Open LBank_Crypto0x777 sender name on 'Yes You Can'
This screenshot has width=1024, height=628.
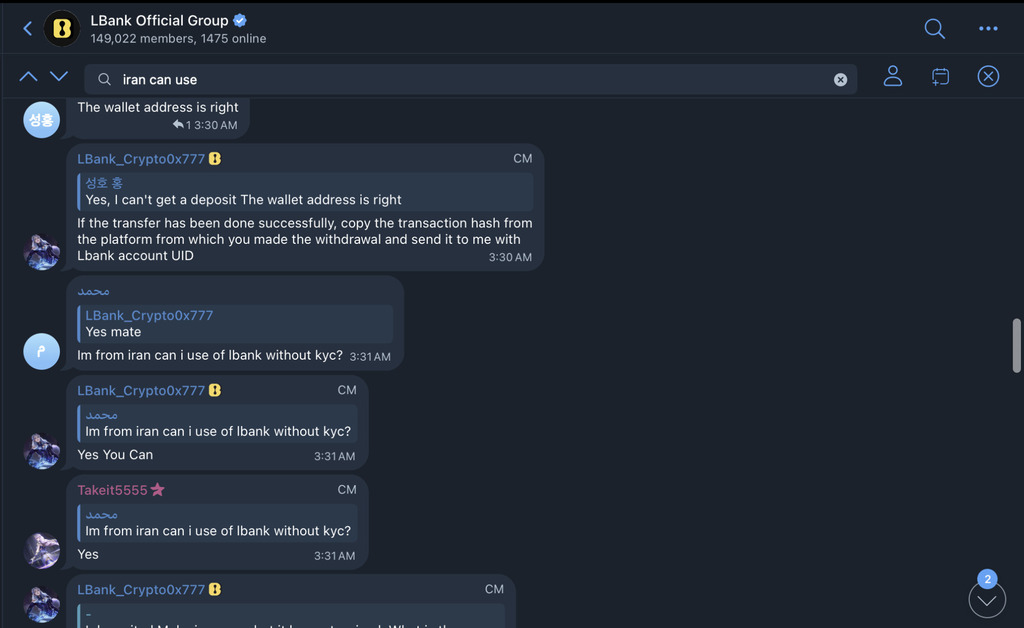click(141, 391)
